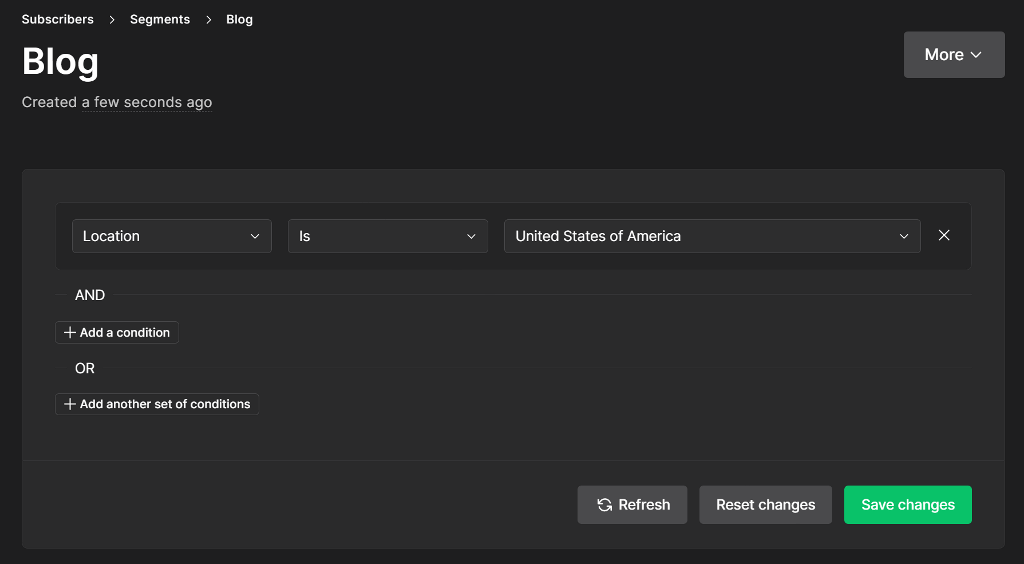The image size is (1024, 564).
Task: Remove the Location condition with the X icon
Action: coord(944,236)
